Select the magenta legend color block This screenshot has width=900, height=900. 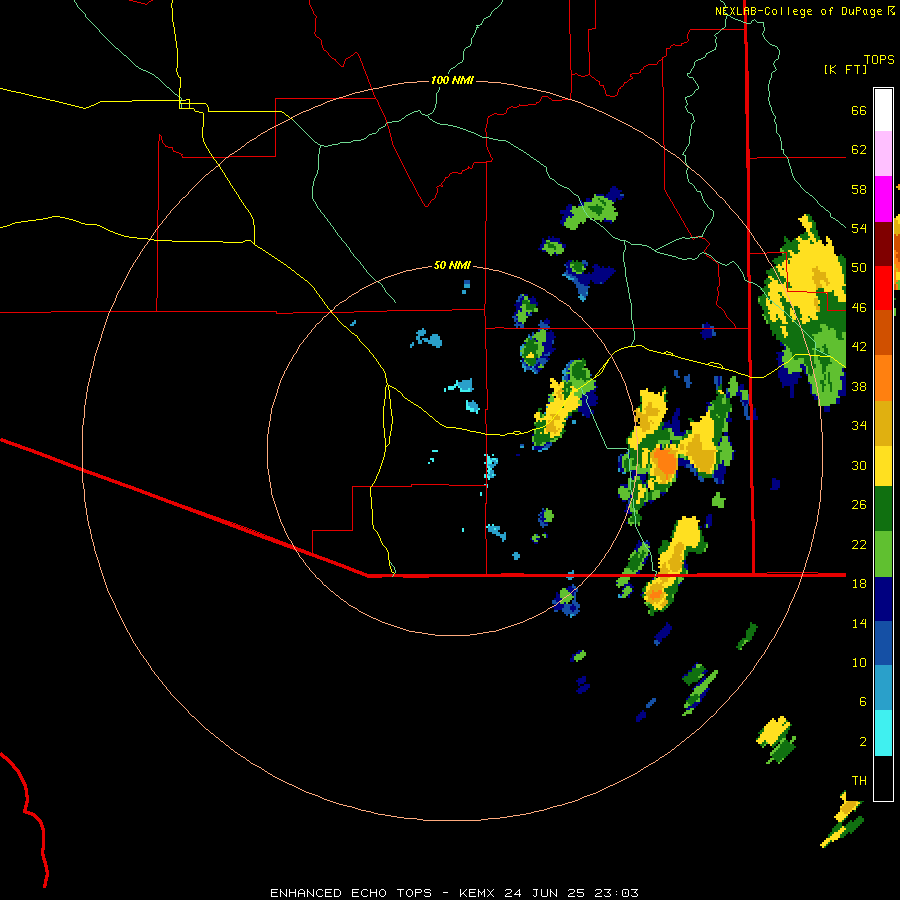(883, 199)
